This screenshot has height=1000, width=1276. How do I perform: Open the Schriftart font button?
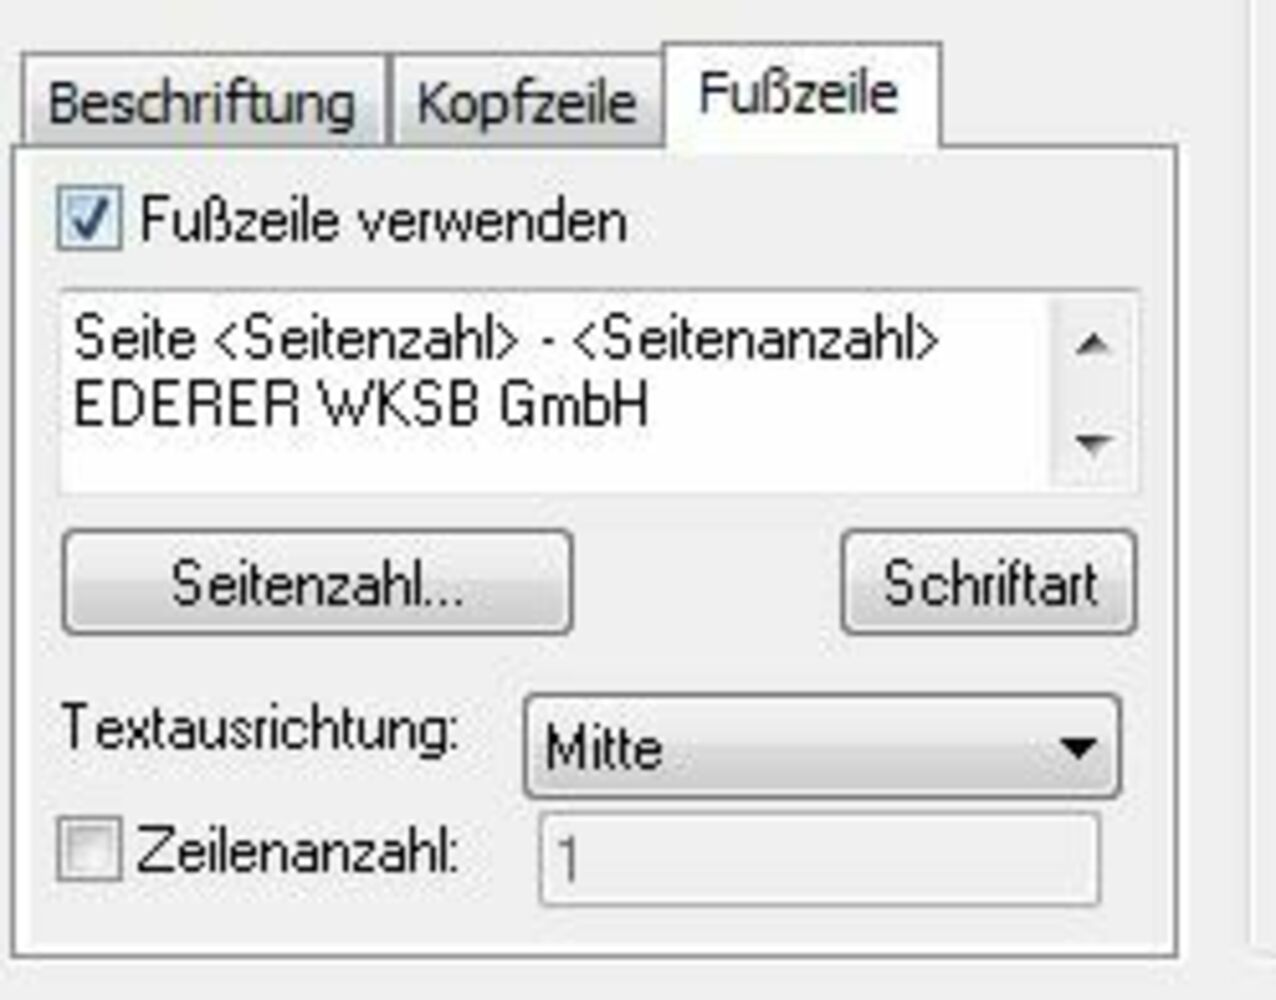point(989,583)
